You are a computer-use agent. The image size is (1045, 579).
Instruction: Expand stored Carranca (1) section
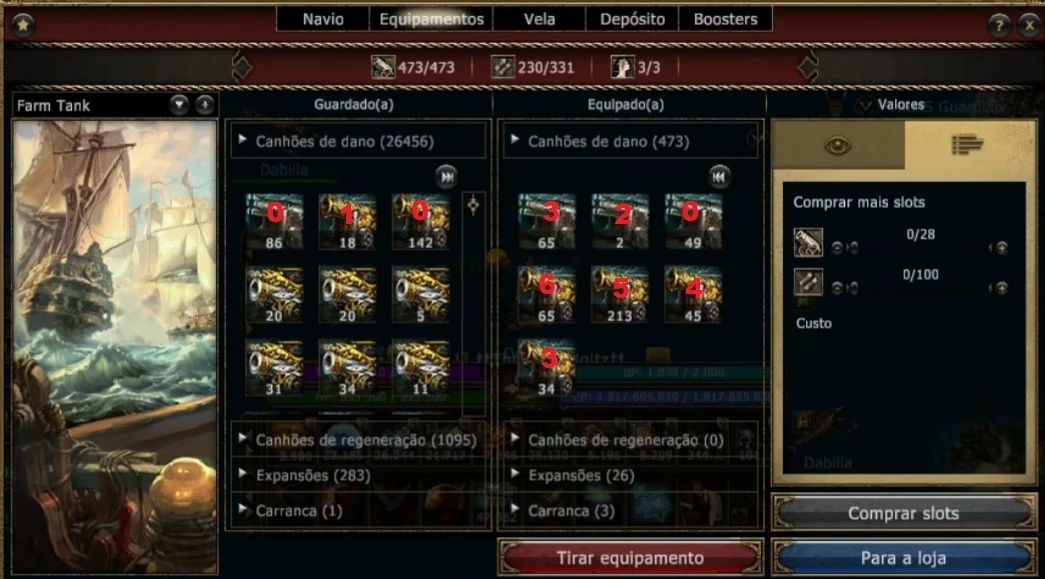click(x=359, y=510)
